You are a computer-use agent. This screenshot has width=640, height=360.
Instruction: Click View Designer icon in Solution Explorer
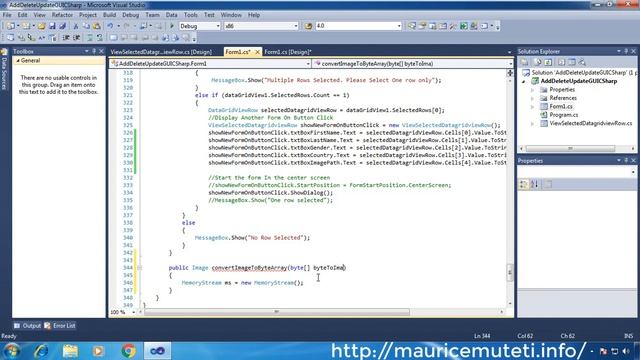pyautogui.click(x=572, y=62)
